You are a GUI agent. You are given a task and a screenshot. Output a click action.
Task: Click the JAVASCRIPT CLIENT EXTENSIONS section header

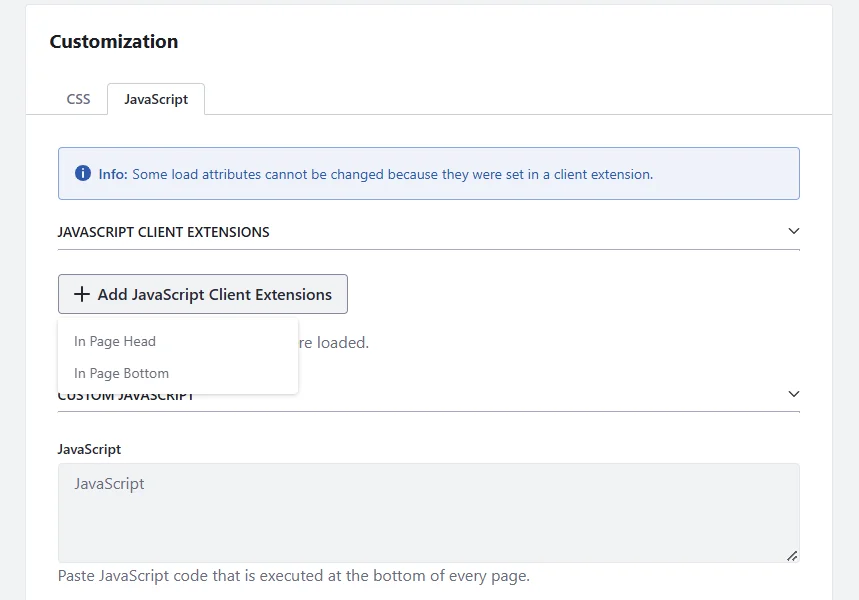[164, 231]
